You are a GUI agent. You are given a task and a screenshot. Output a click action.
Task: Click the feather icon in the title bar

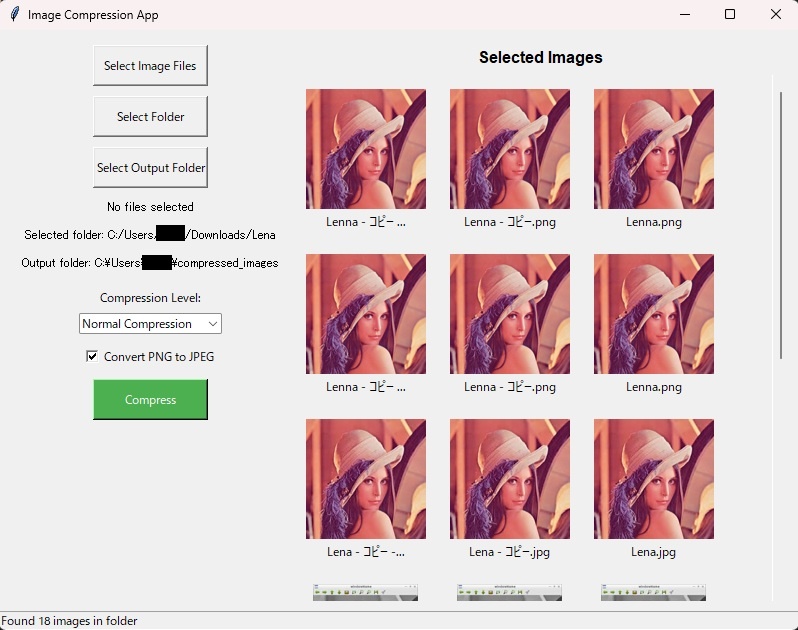coord(15,14)
